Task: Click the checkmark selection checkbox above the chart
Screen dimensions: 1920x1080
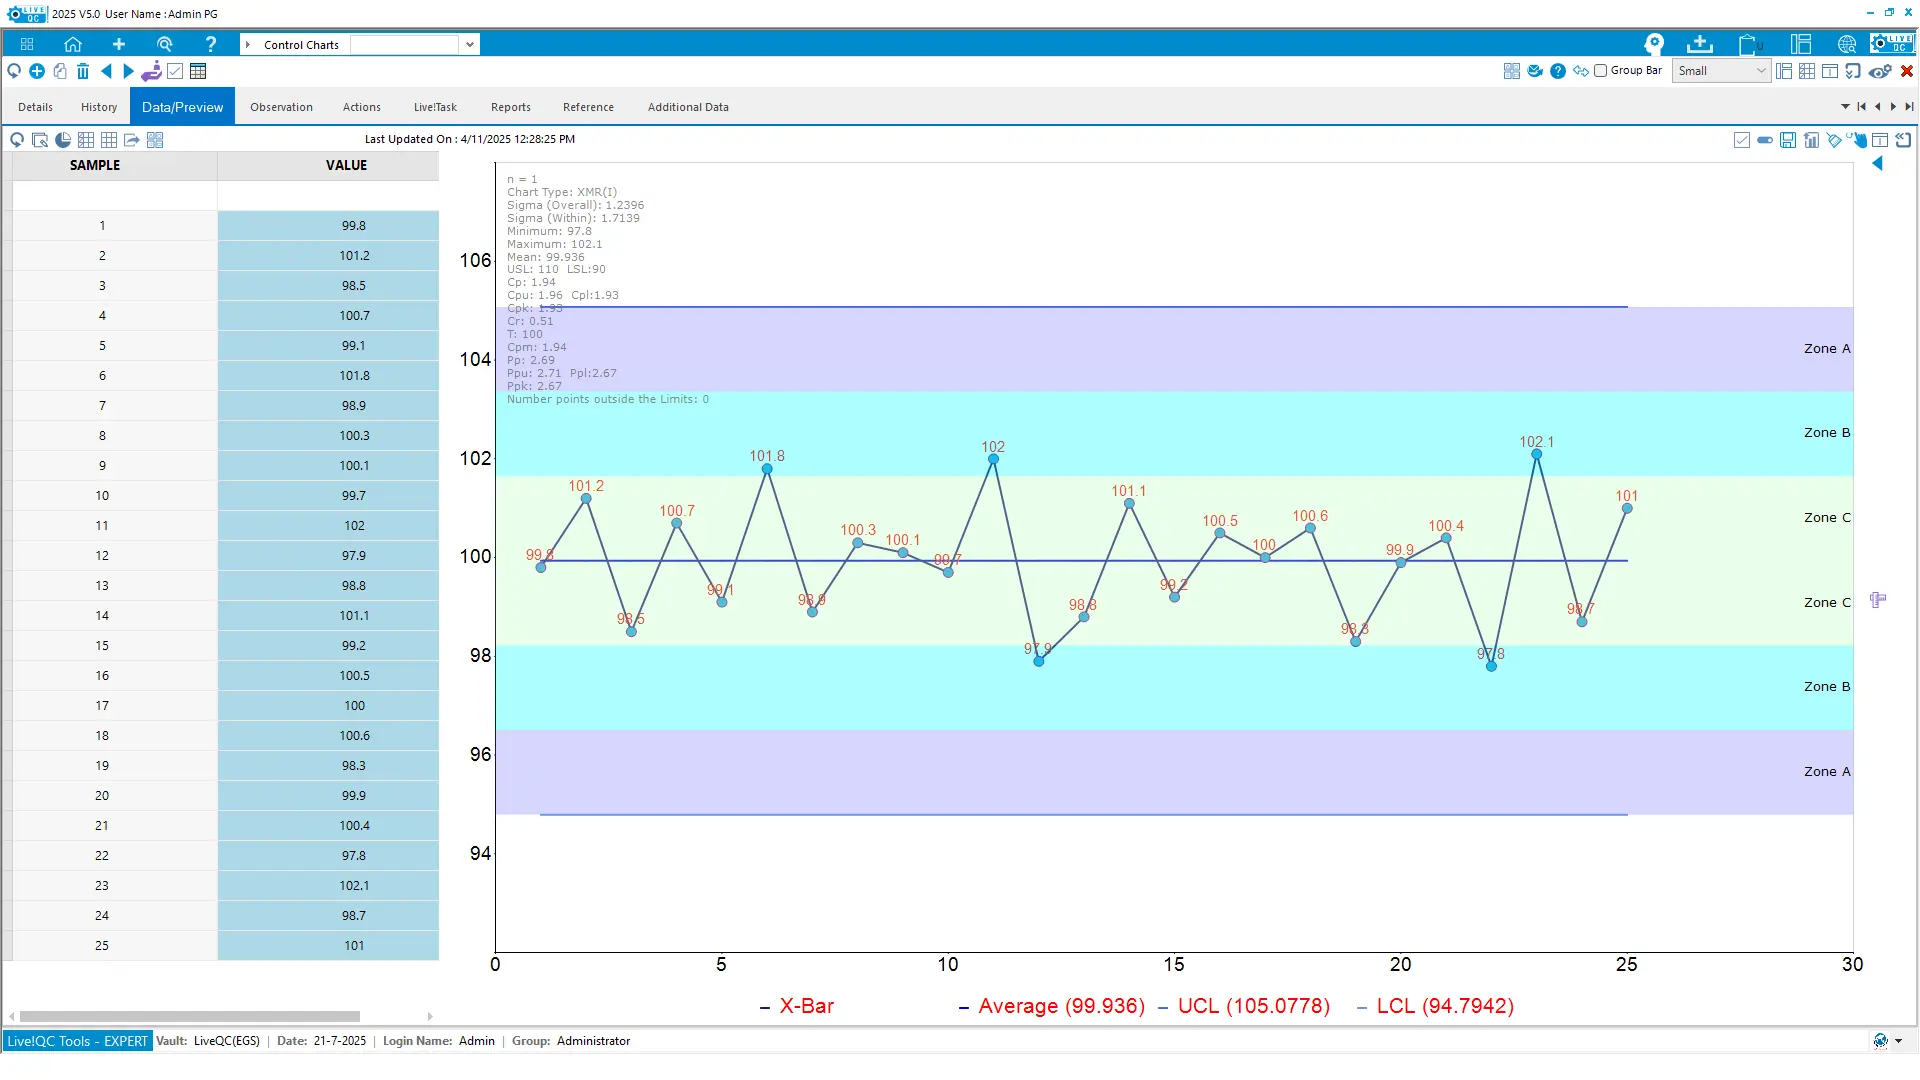Action: tap(1742, 140)
